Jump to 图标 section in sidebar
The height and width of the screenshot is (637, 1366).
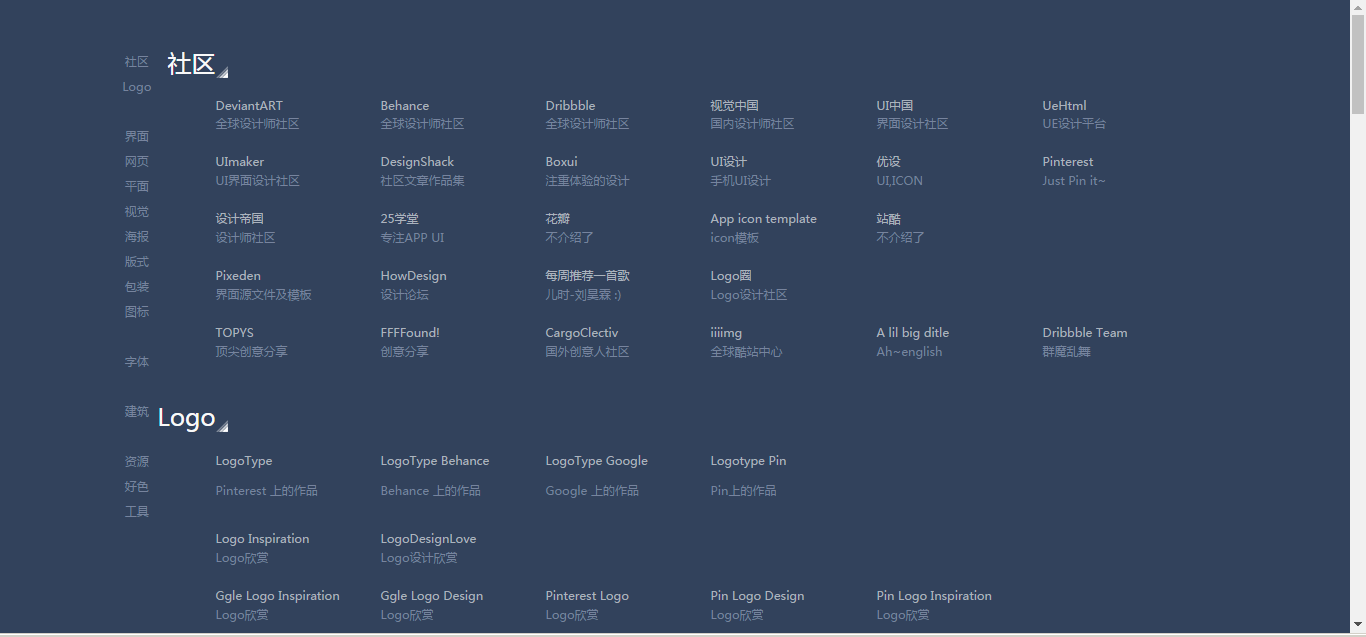tap(137, 312)
